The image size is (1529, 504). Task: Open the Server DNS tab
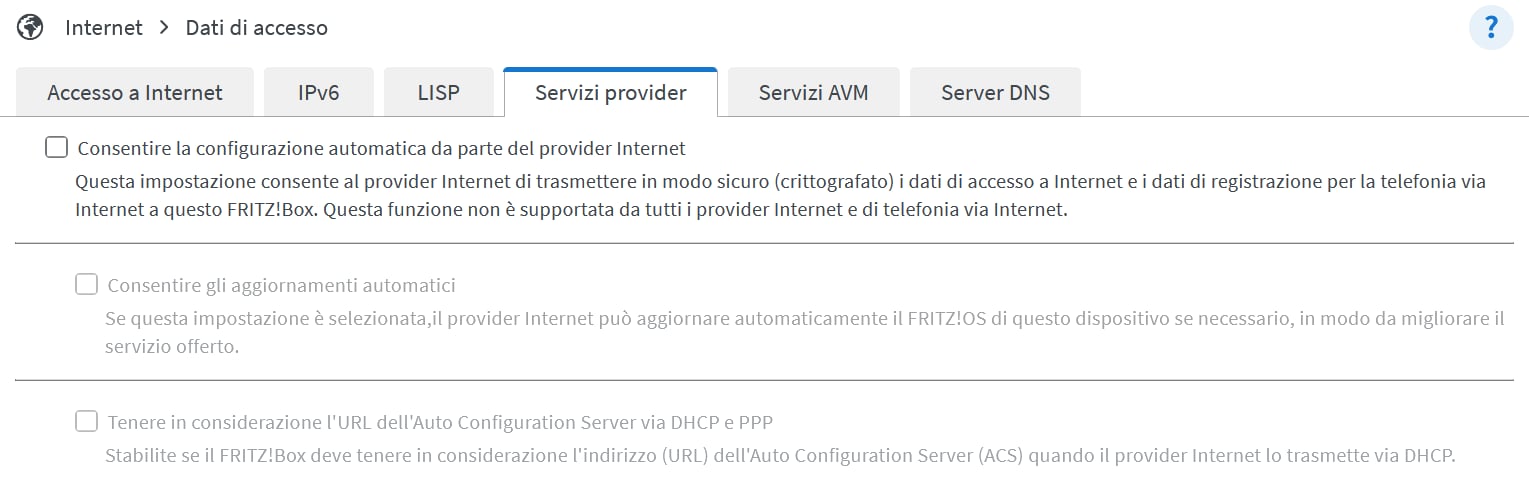pyautogui.click(x=995, y=93)
